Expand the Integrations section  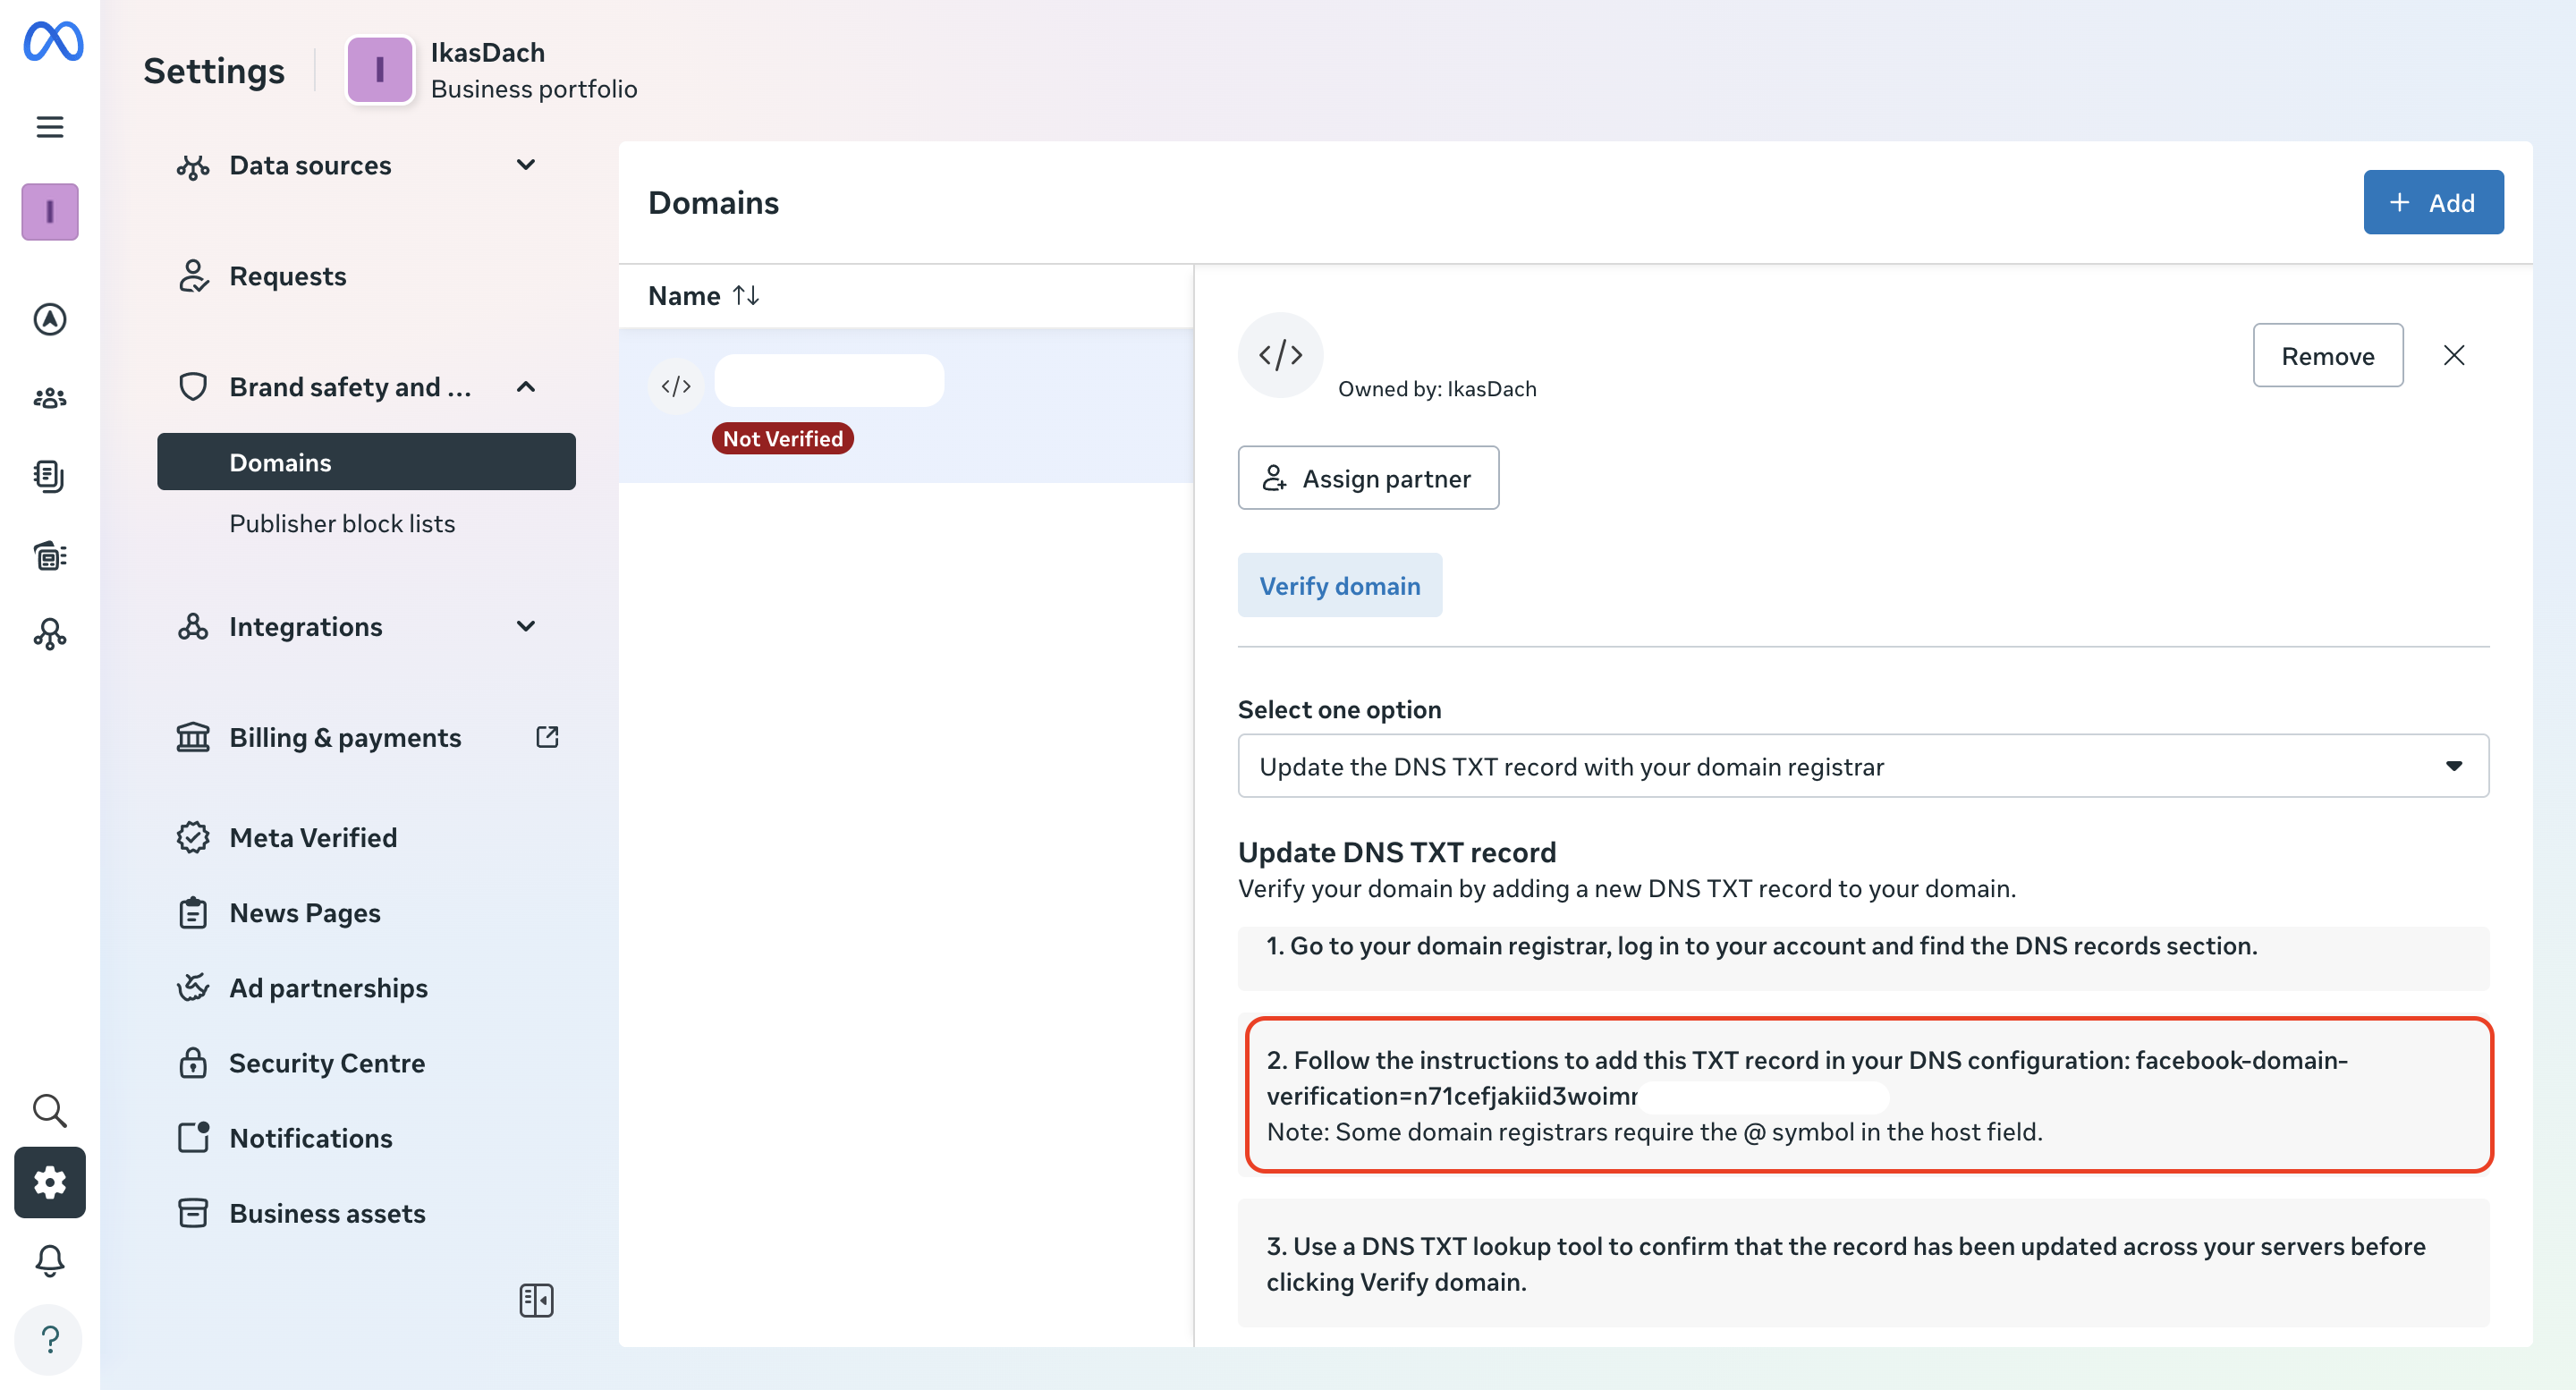(526, 626)
